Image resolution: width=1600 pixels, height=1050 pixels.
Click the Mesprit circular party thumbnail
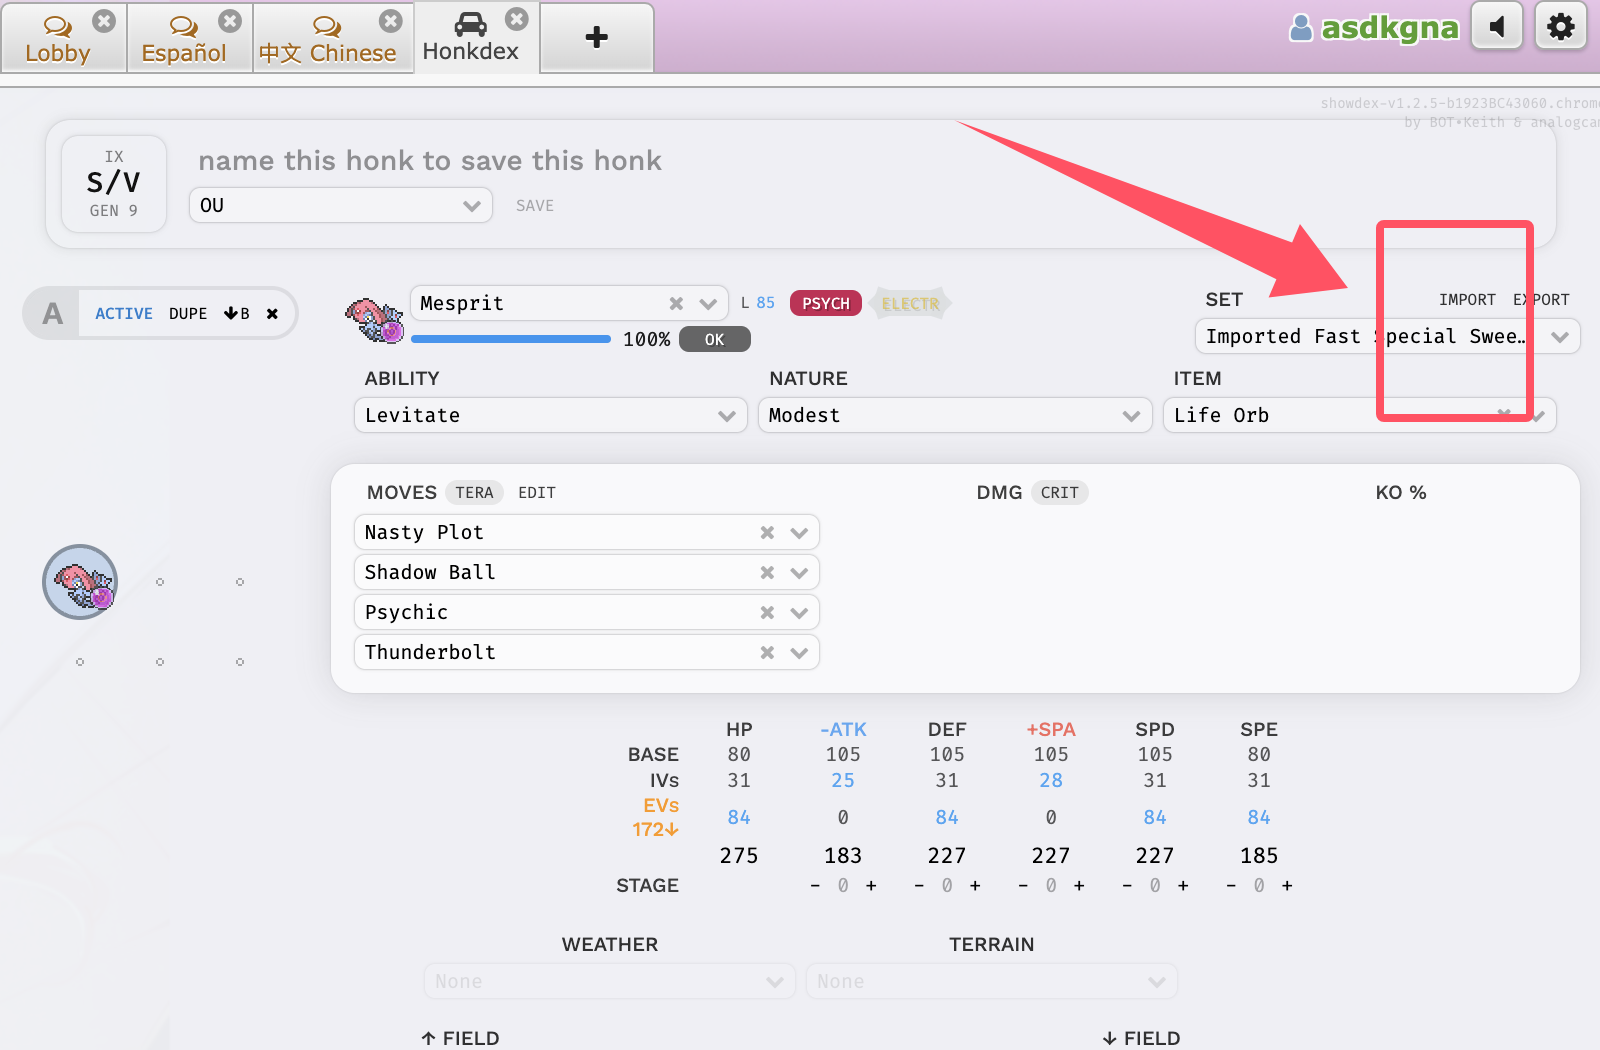[80, 582]
